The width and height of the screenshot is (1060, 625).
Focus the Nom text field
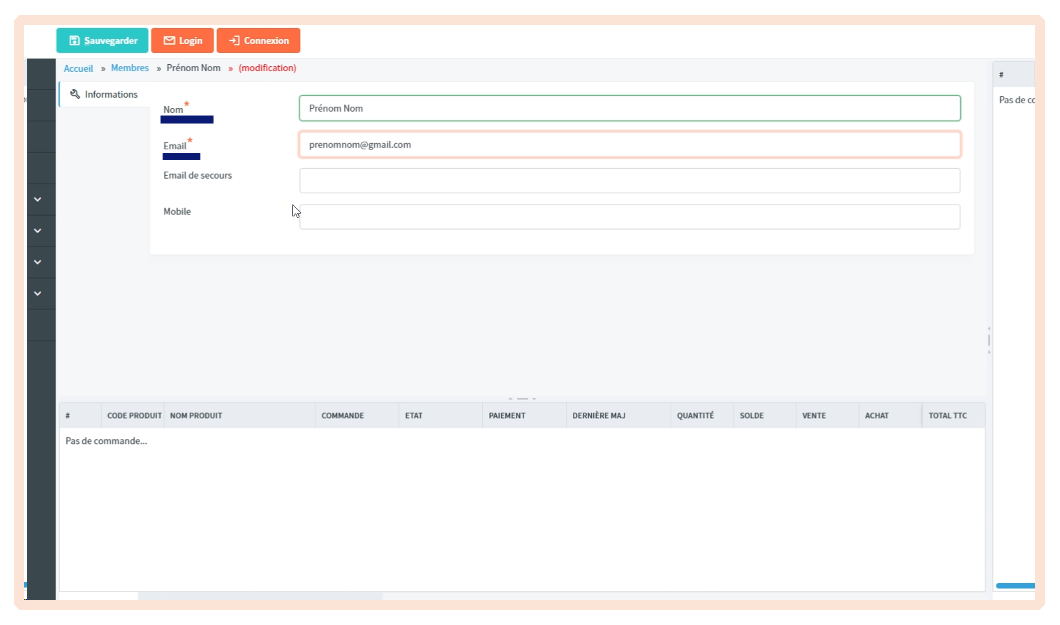tap(629, 108)
